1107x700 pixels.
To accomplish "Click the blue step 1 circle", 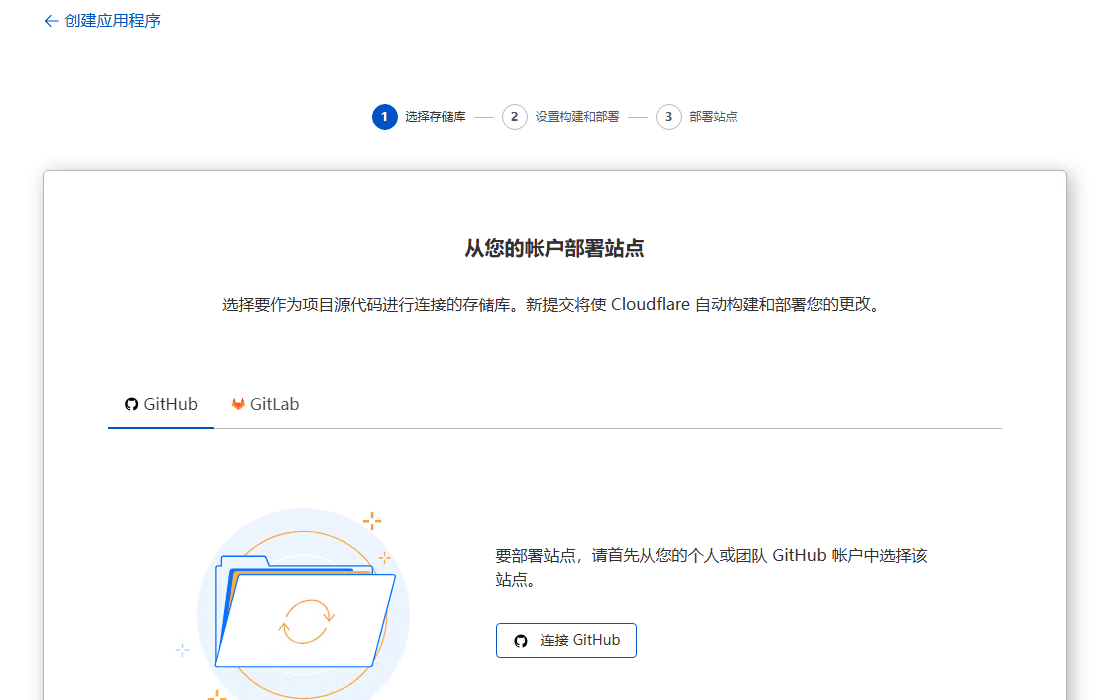I will pos(385,117).
